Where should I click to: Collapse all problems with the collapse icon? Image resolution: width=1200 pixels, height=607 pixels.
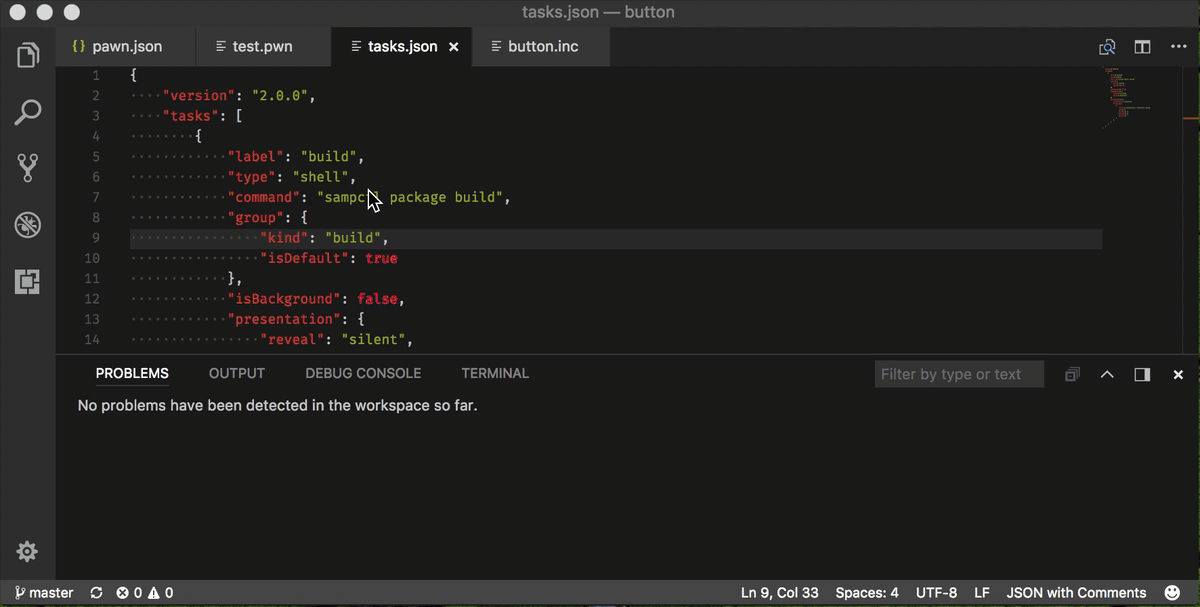click(x=1072, y=374)
